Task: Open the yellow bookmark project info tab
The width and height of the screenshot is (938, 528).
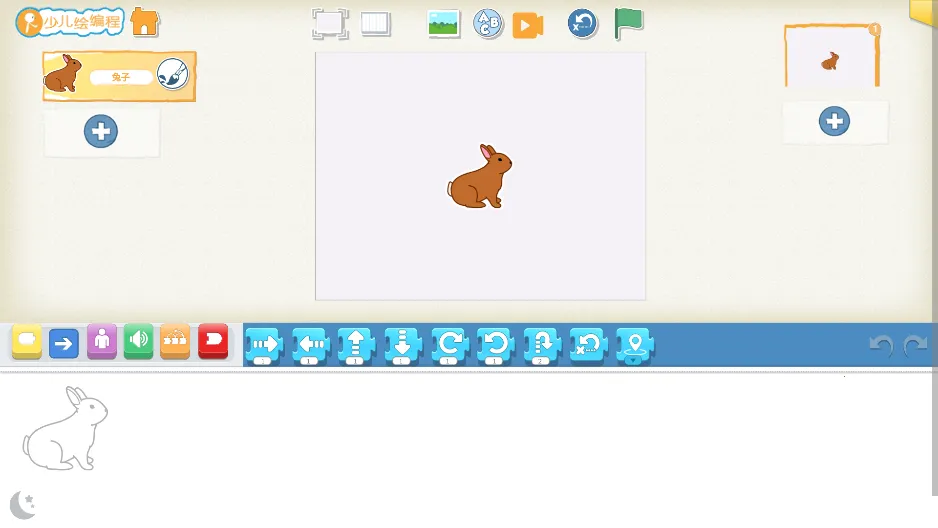Action: coord(923,12)
